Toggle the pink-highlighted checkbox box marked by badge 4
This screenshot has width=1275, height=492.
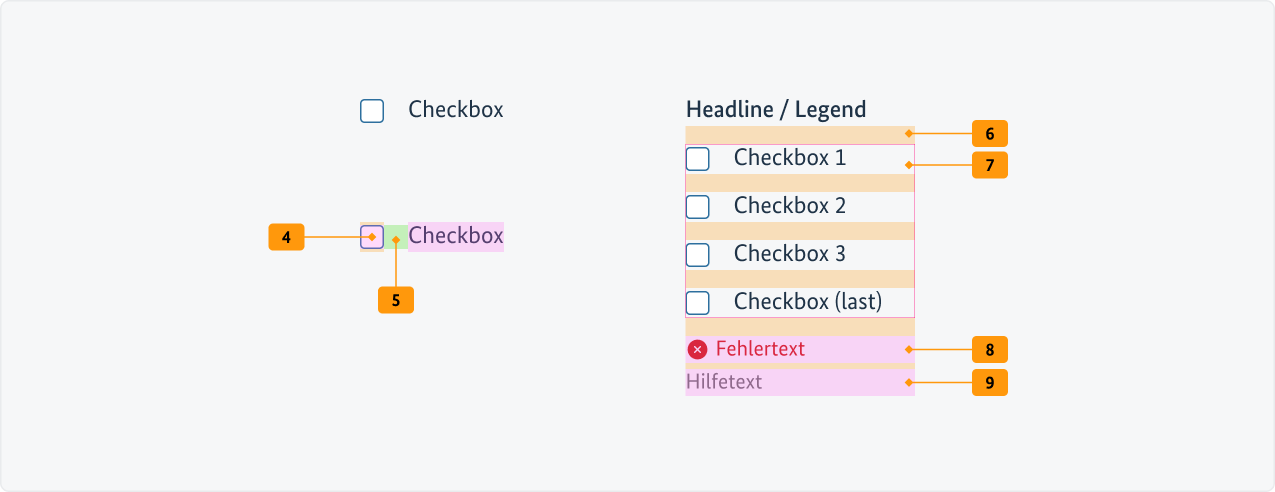coord(372,237)
